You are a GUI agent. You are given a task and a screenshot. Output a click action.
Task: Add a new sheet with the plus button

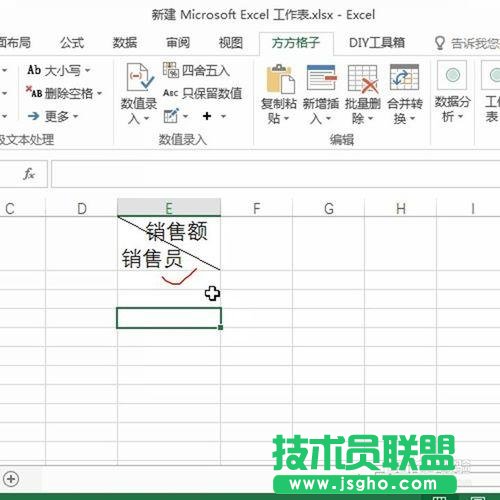11,479
